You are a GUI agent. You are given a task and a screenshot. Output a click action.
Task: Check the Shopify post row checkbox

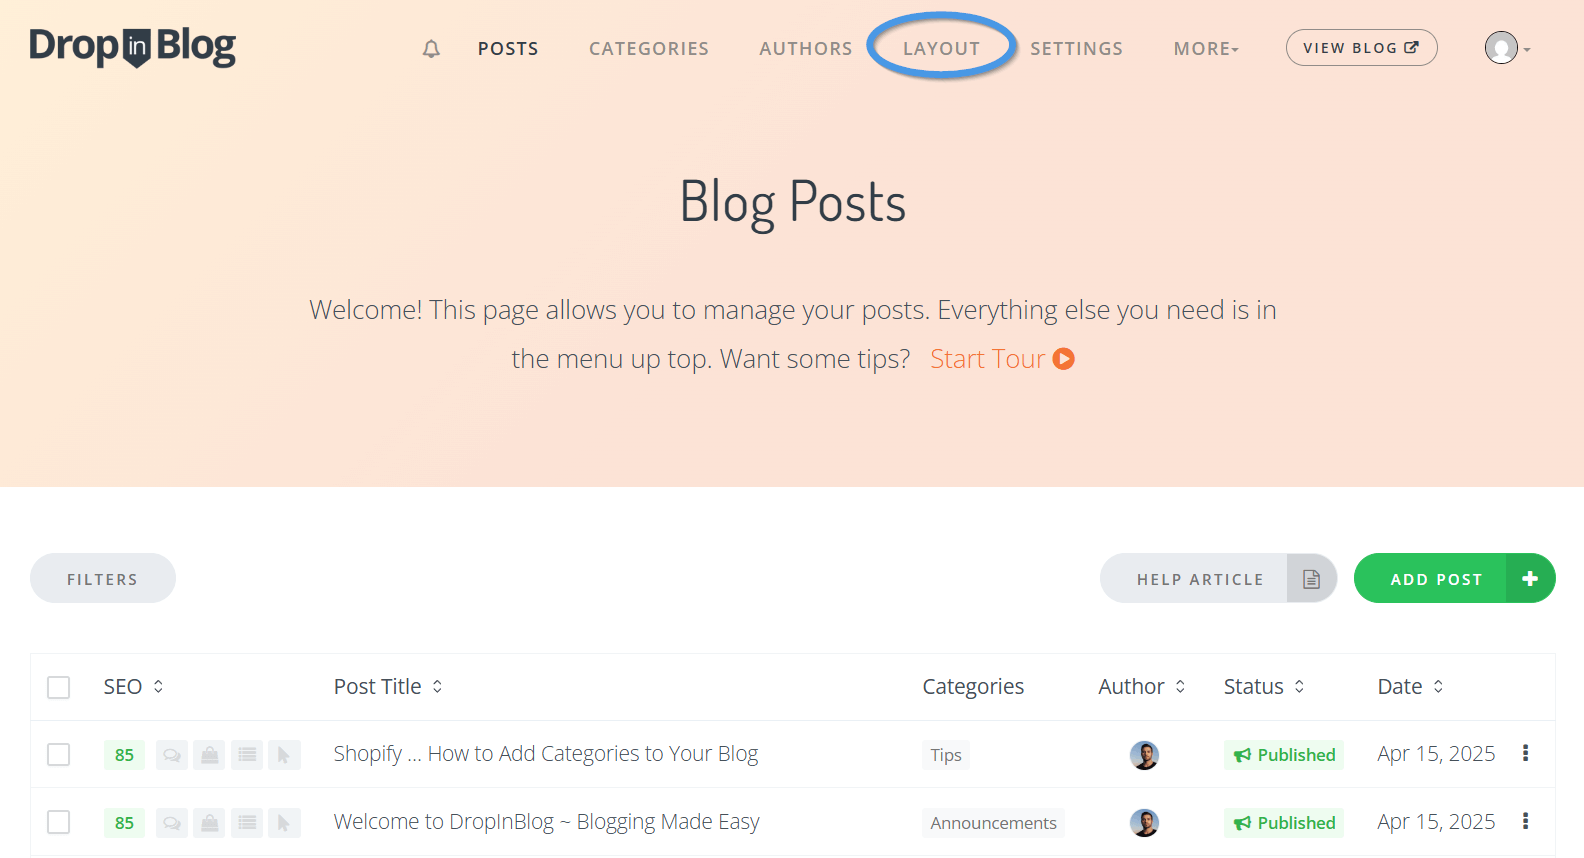click(59, 754)
